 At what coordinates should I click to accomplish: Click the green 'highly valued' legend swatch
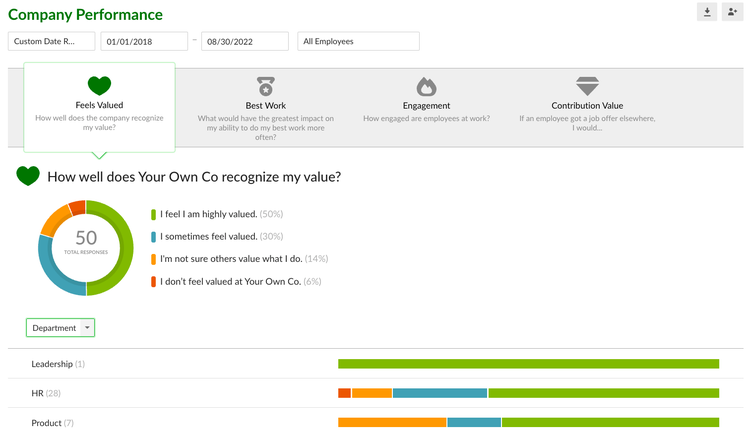153,214
